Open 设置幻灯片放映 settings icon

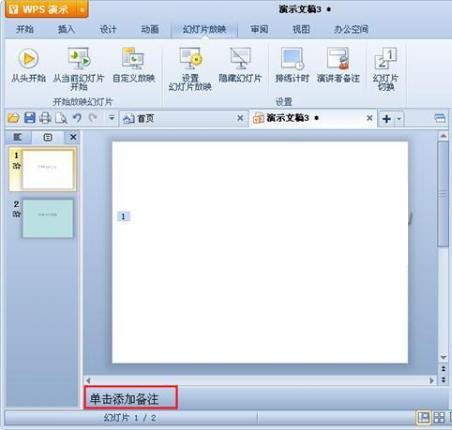tap(190, 59)
